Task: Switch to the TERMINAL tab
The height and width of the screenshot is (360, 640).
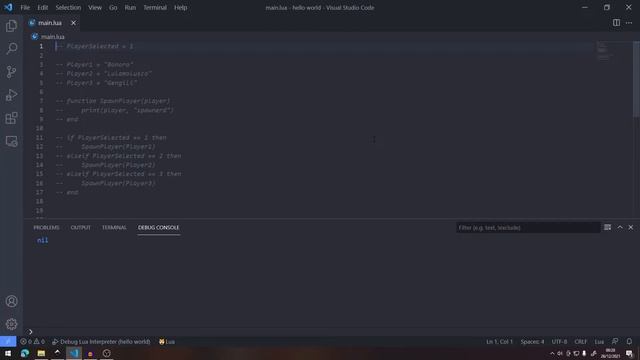Action: coord(114,227)
